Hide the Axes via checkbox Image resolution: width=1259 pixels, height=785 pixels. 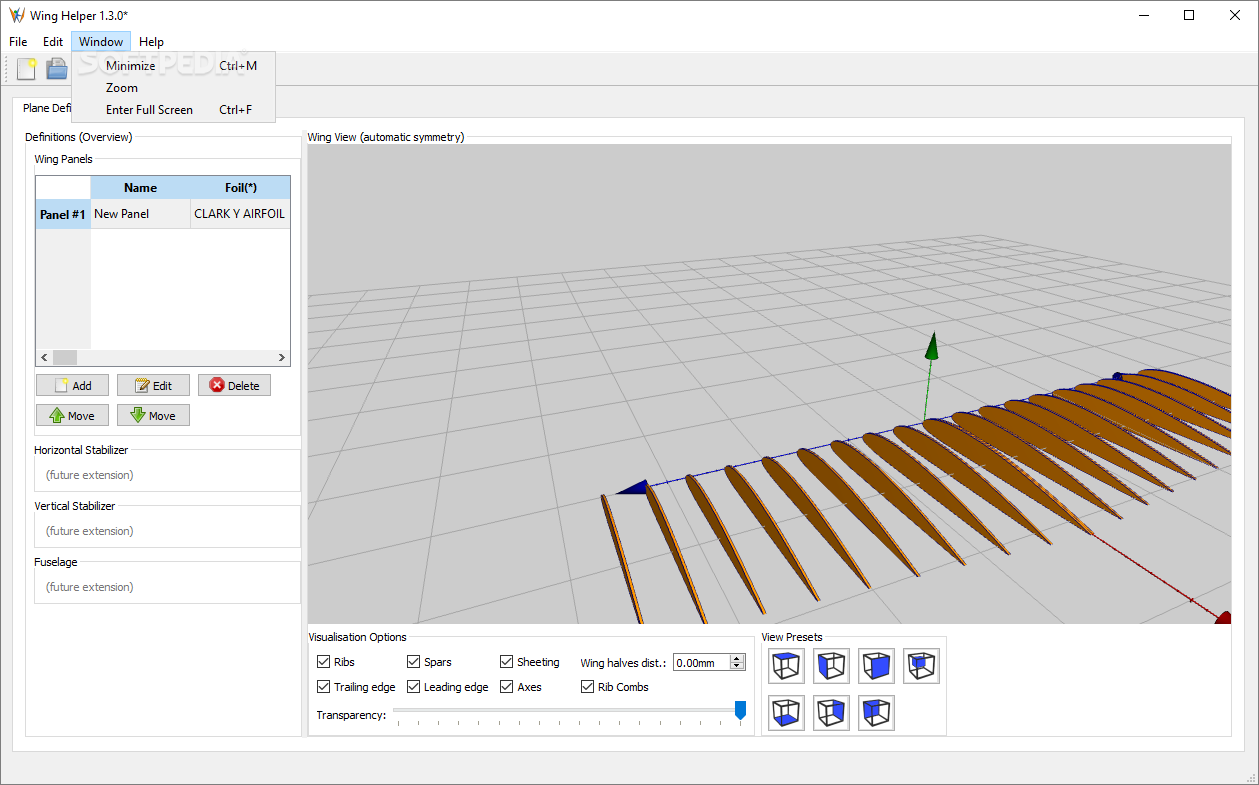[x=507, y=687]
